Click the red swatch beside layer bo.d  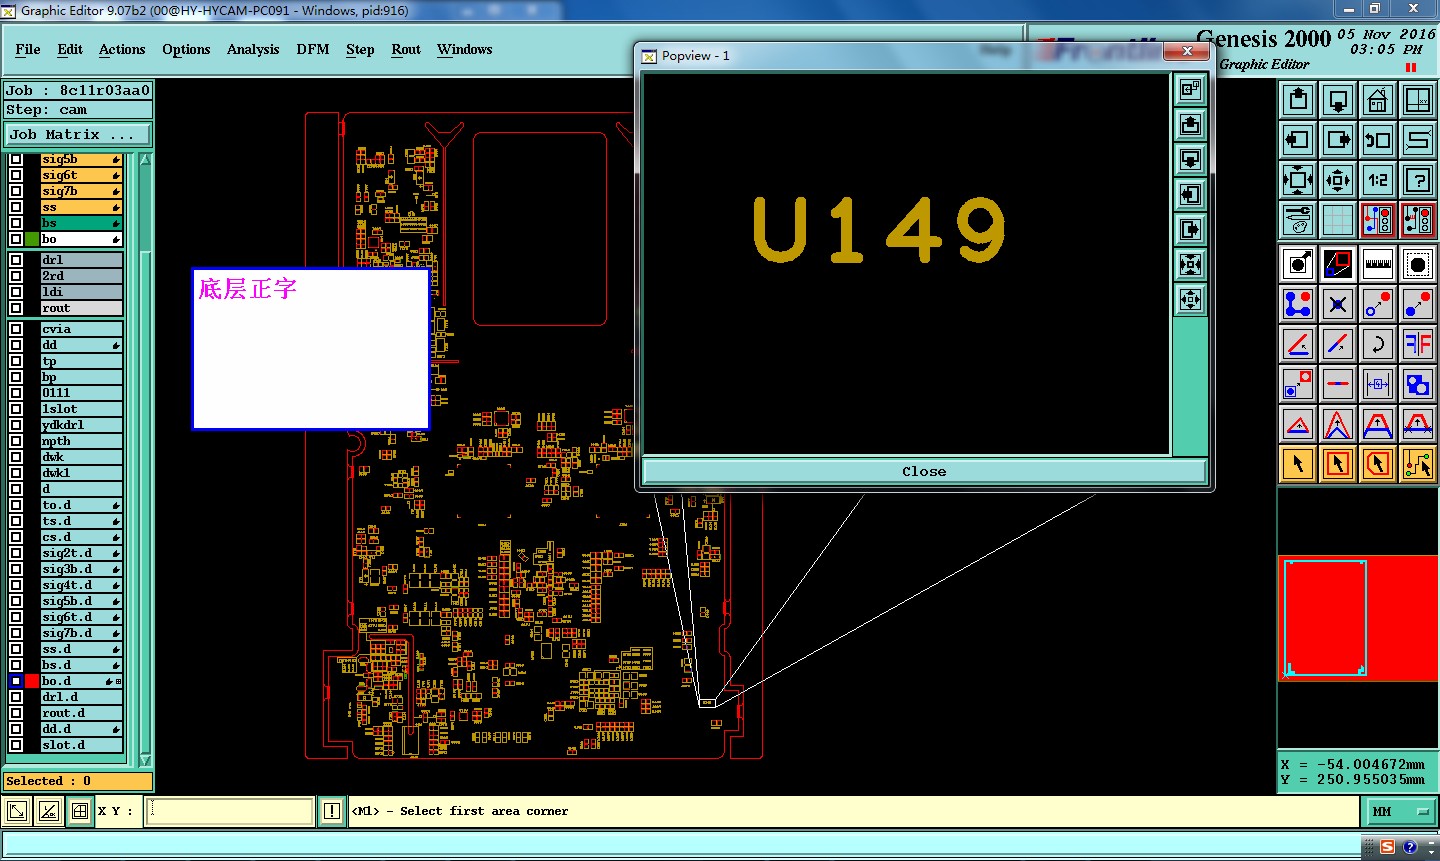32,681
